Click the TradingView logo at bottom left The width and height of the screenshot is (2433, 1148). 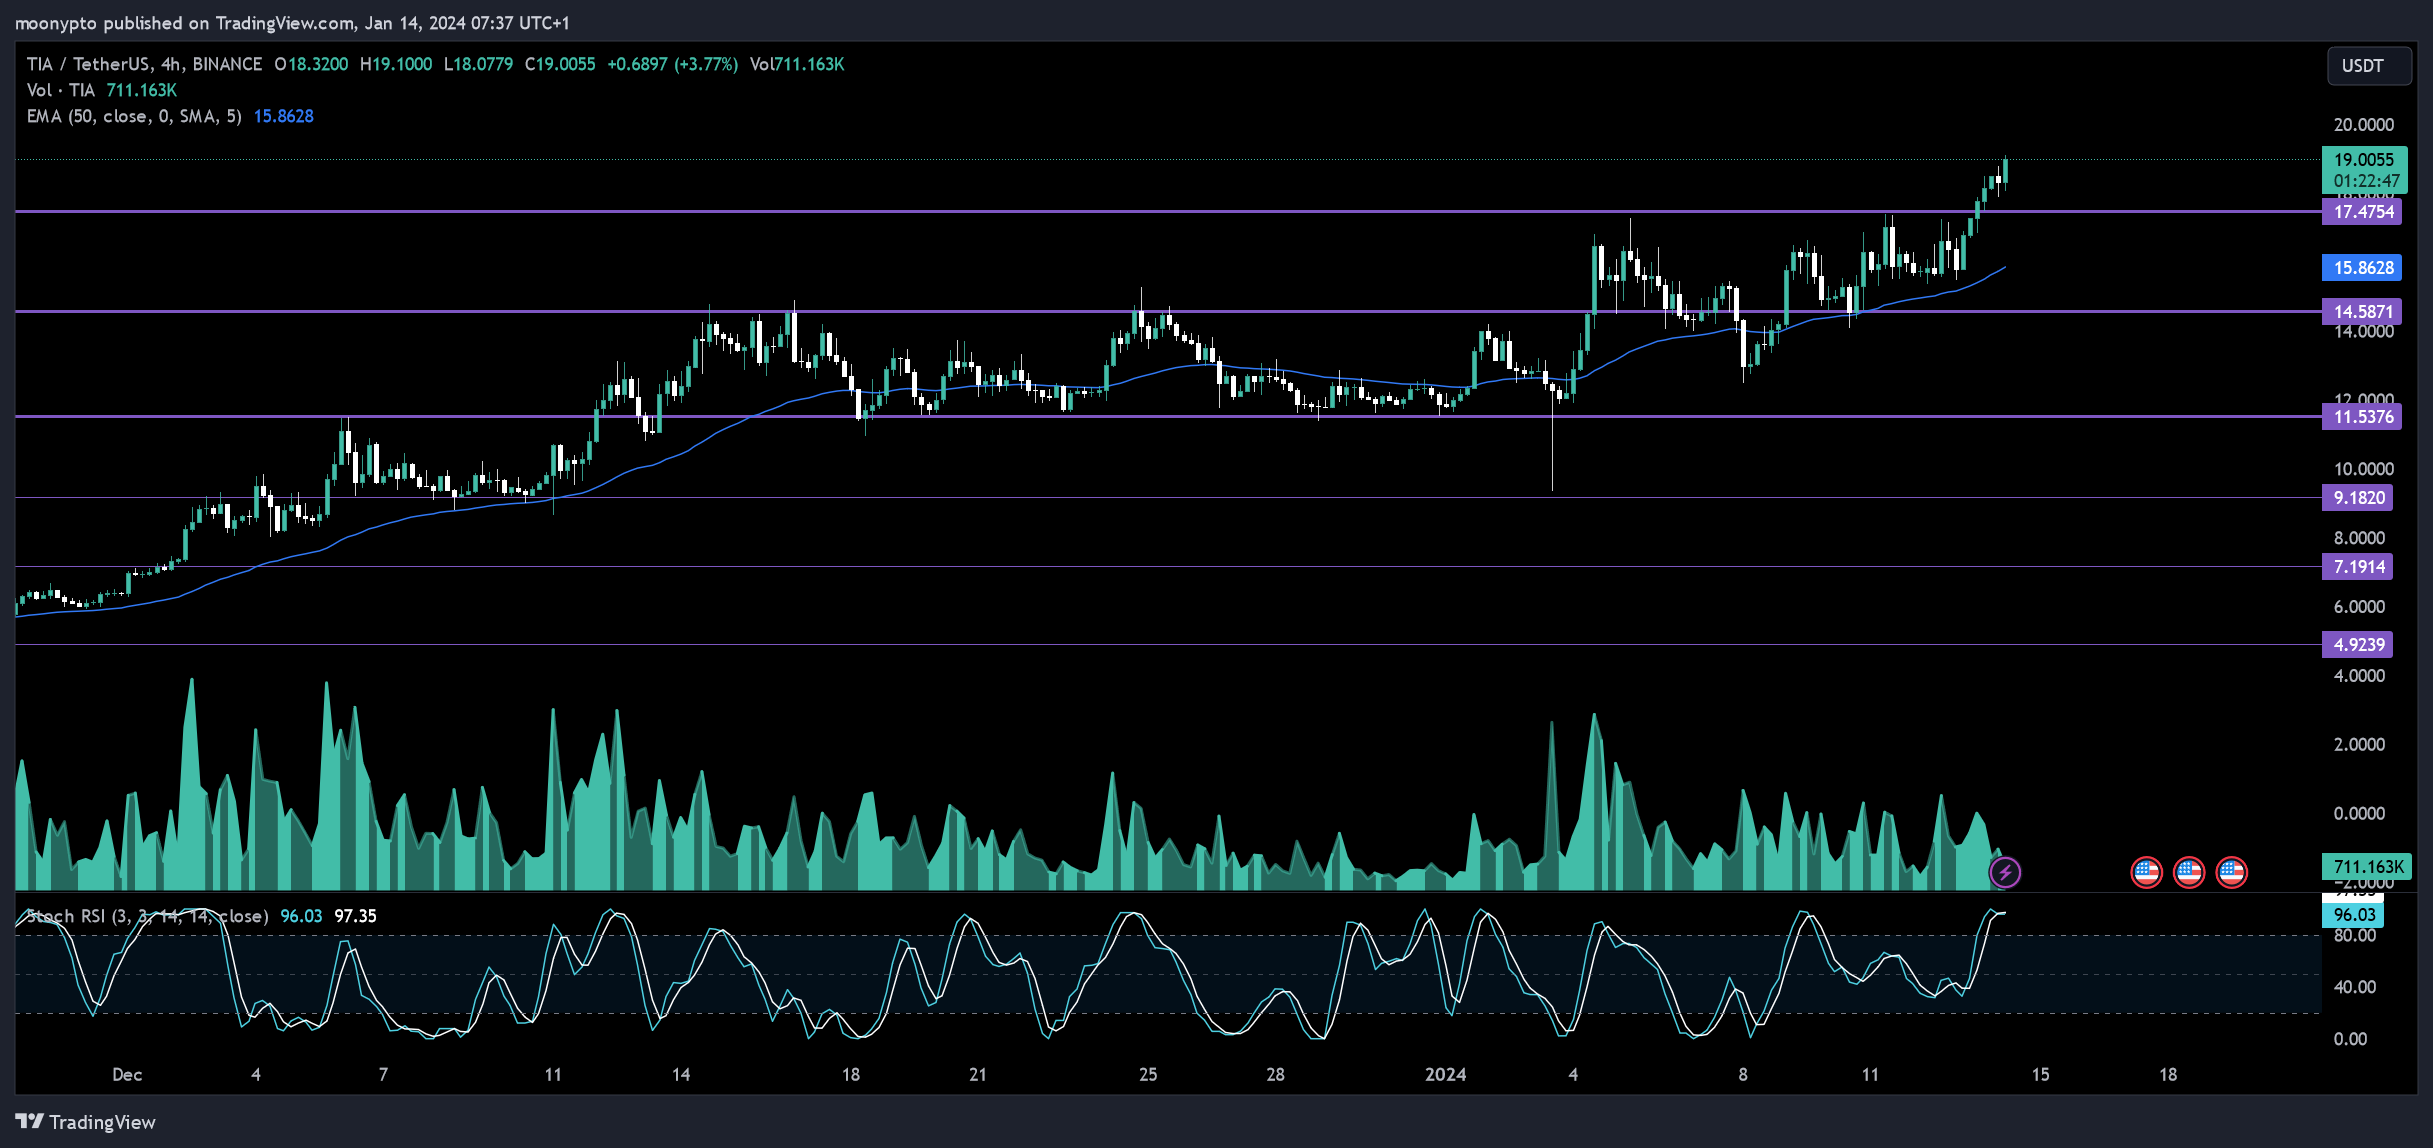click(x=86, y=1122)
